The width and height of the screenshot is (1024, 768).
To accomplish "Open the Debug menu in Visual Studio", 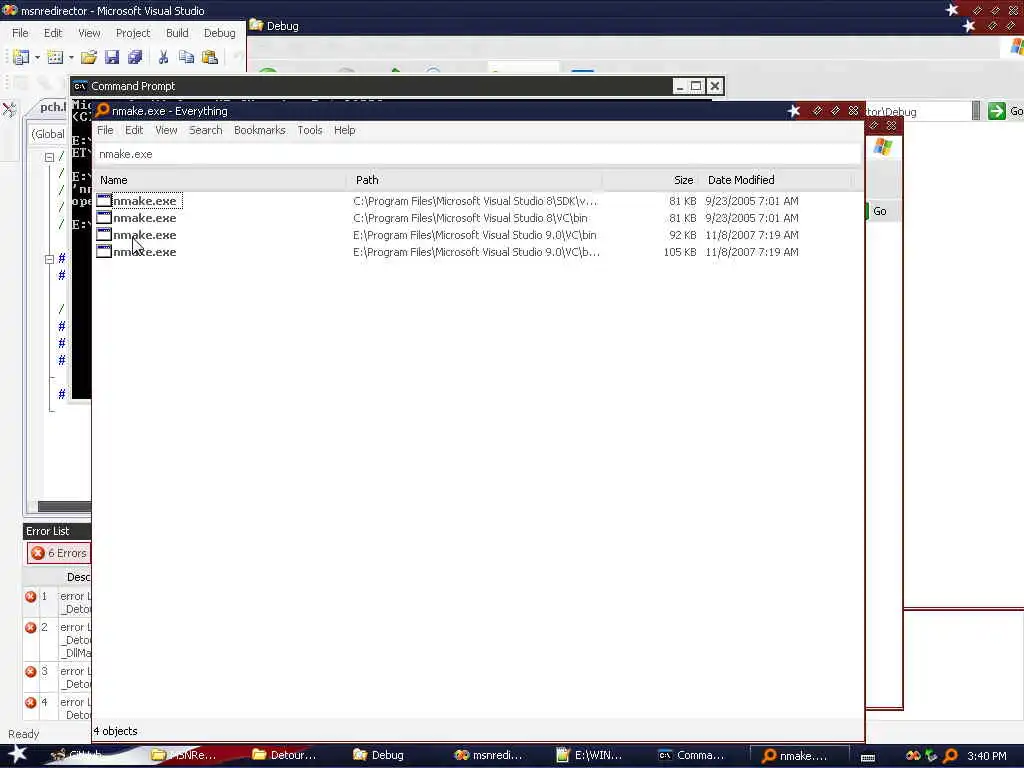I will (x=219, y=33).
